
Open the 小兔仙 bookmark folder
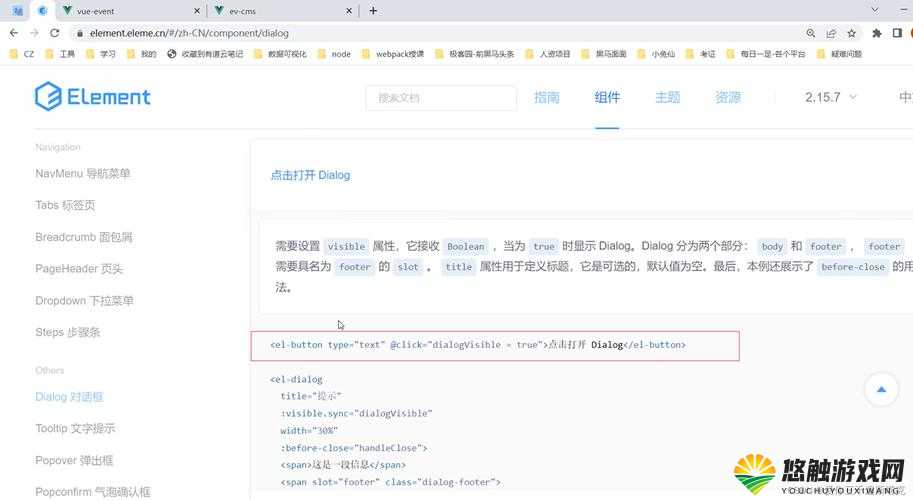[656, 54]
